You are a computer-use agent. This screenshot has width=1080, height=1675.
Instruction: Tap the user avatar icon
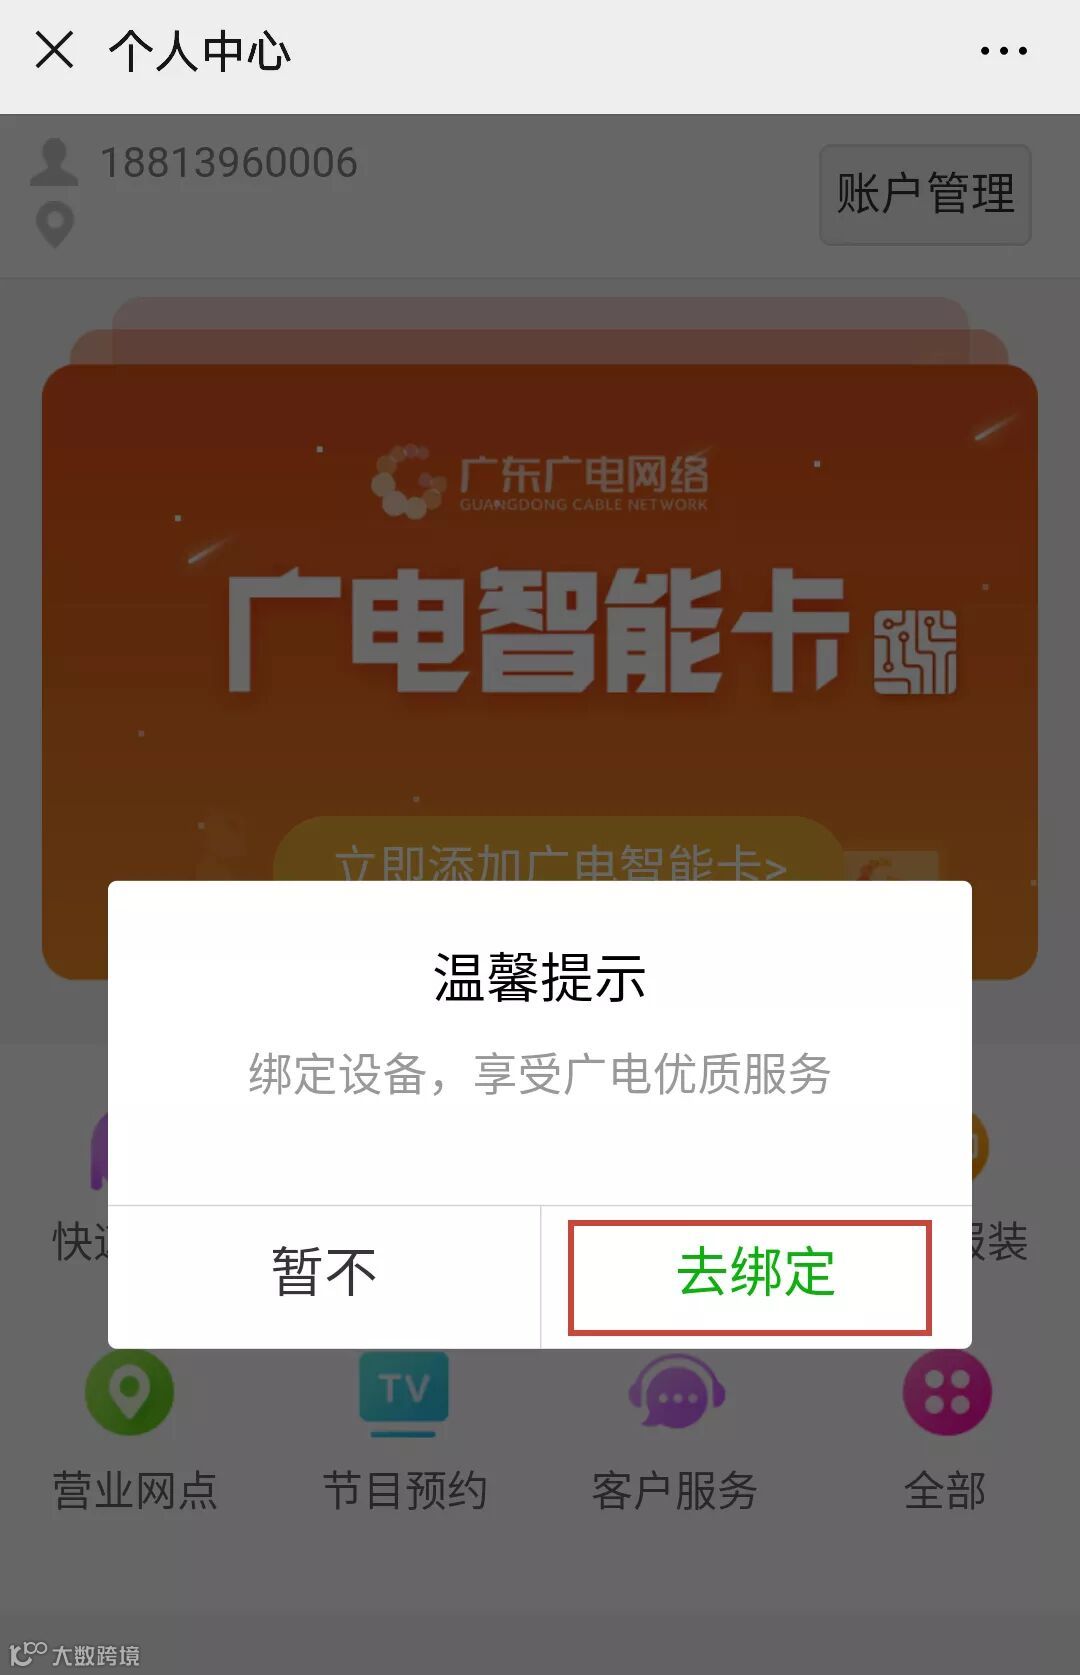(x=54, y=162)
